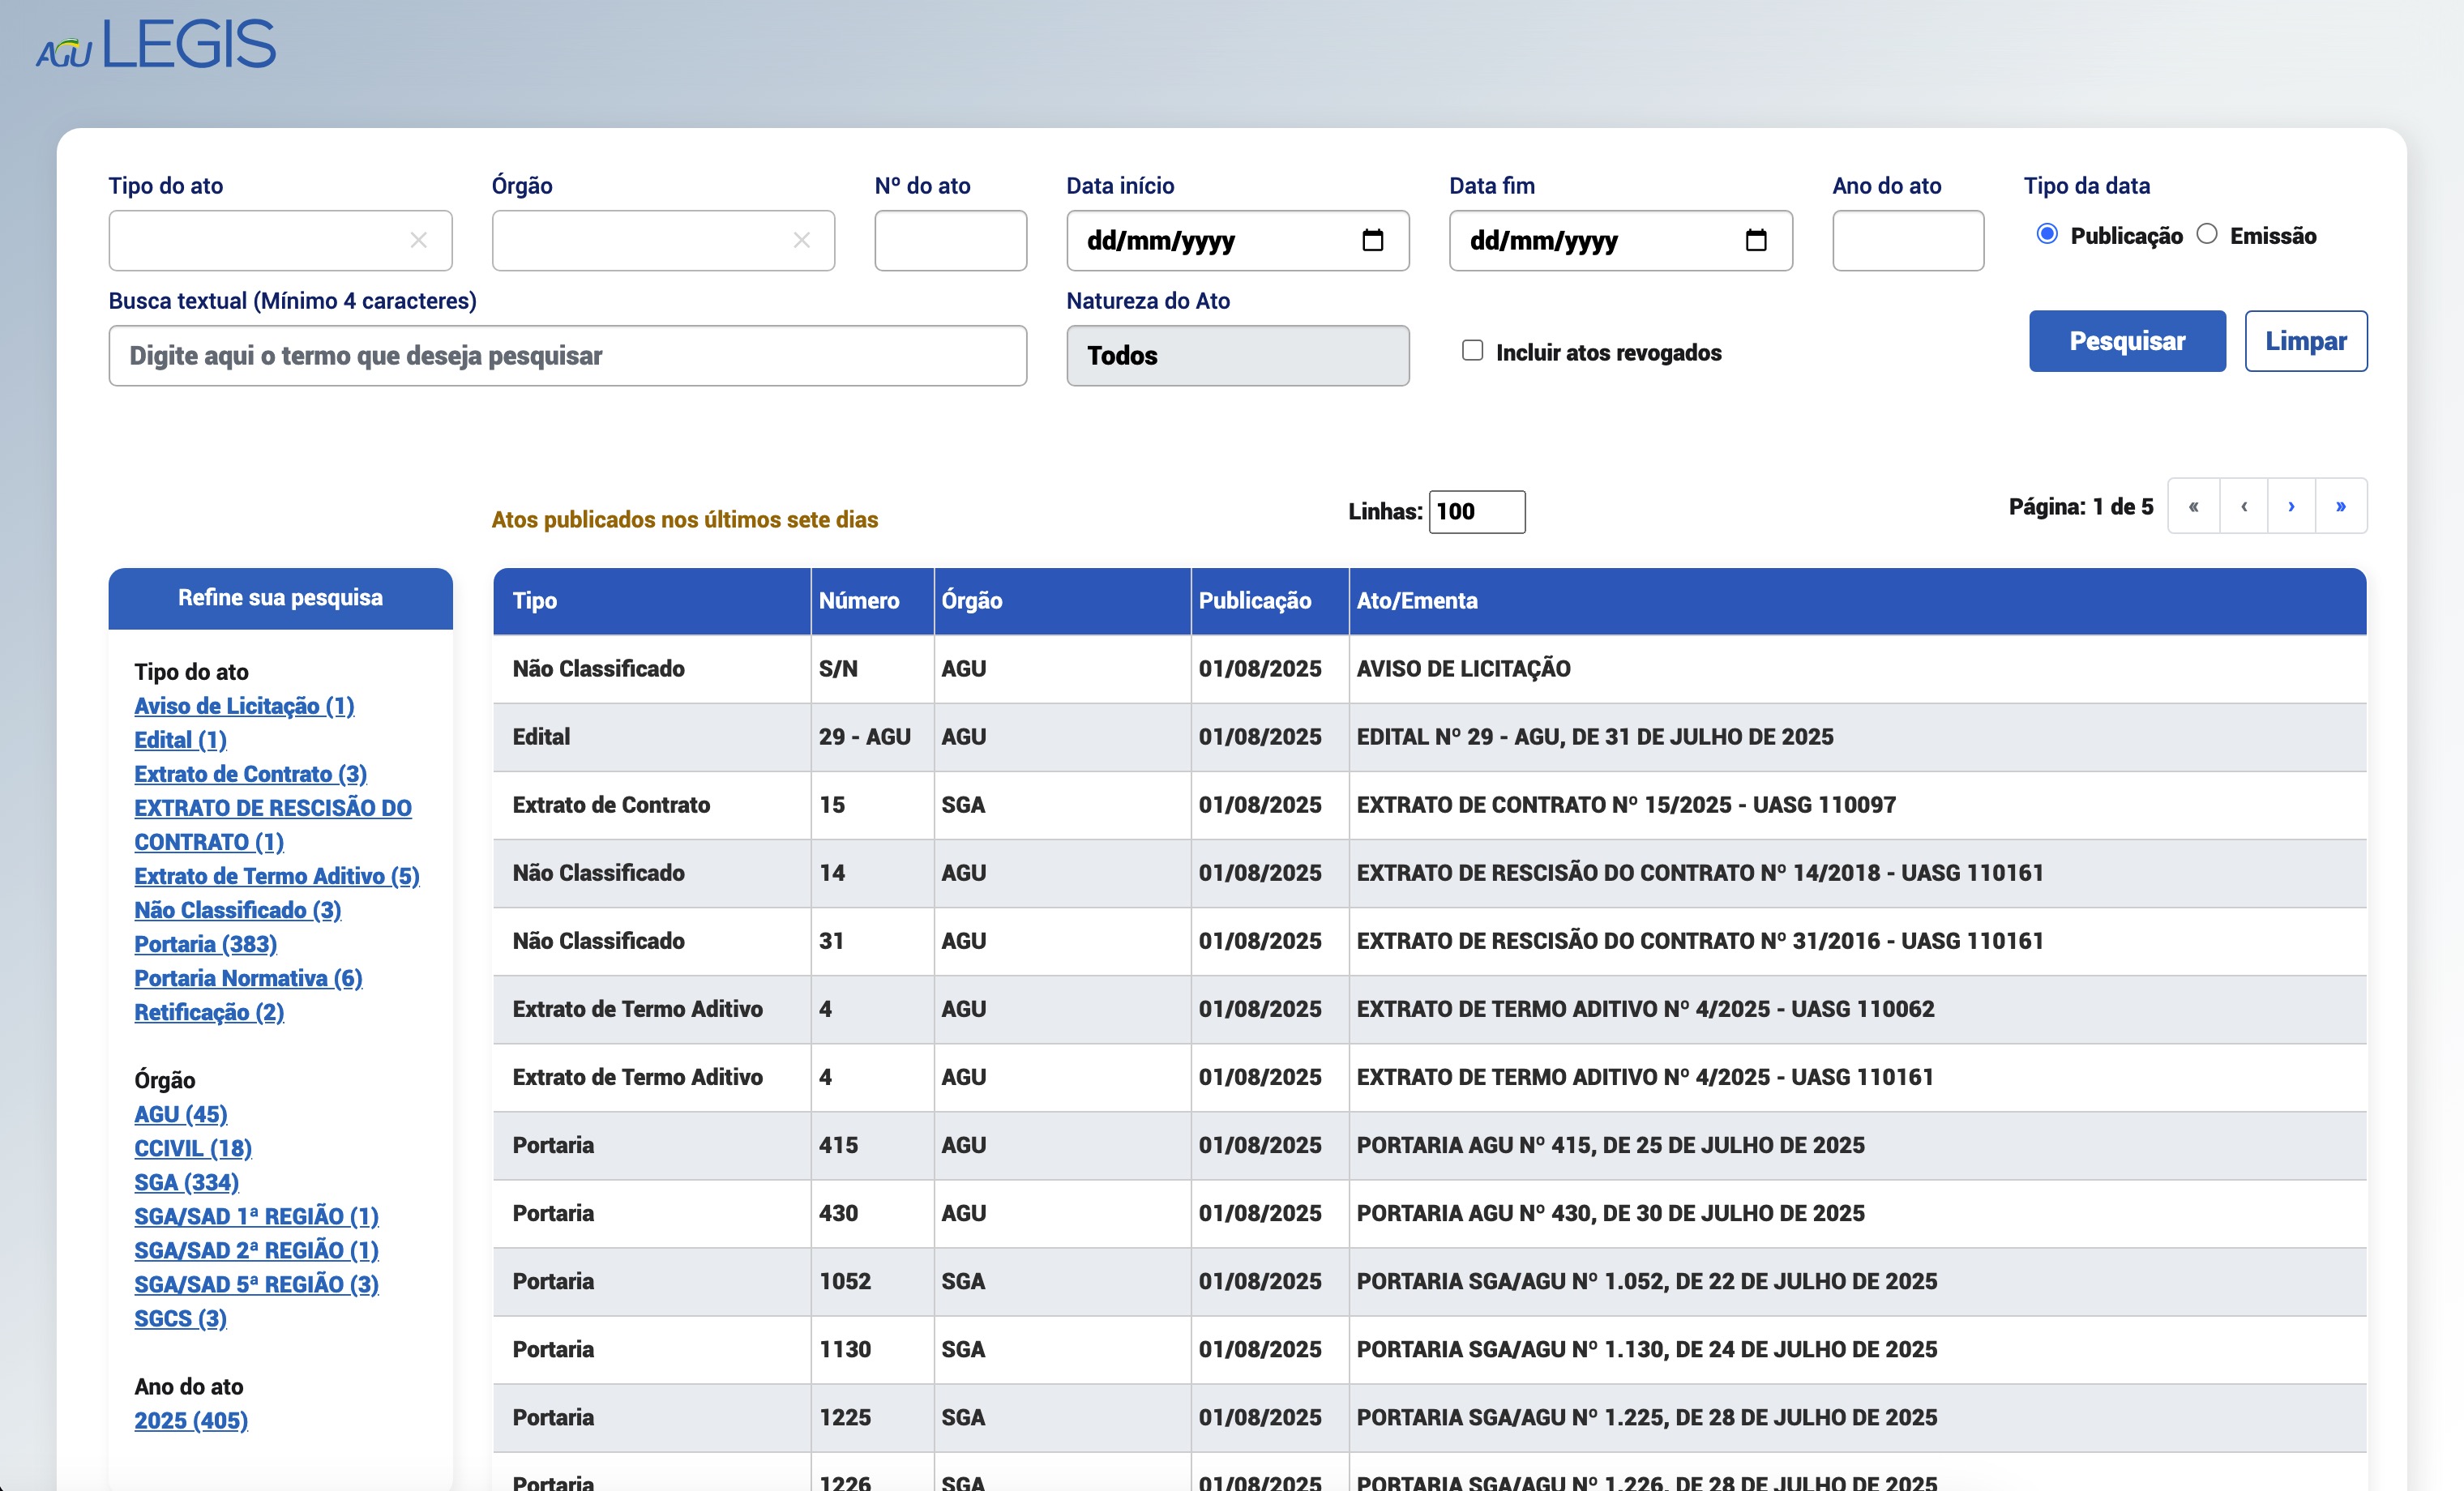Open RESCISÃO DO CONTRATO Nº 14/2018 row
This screenshot has height=1491, width=2464.
tap(1430, 873)
